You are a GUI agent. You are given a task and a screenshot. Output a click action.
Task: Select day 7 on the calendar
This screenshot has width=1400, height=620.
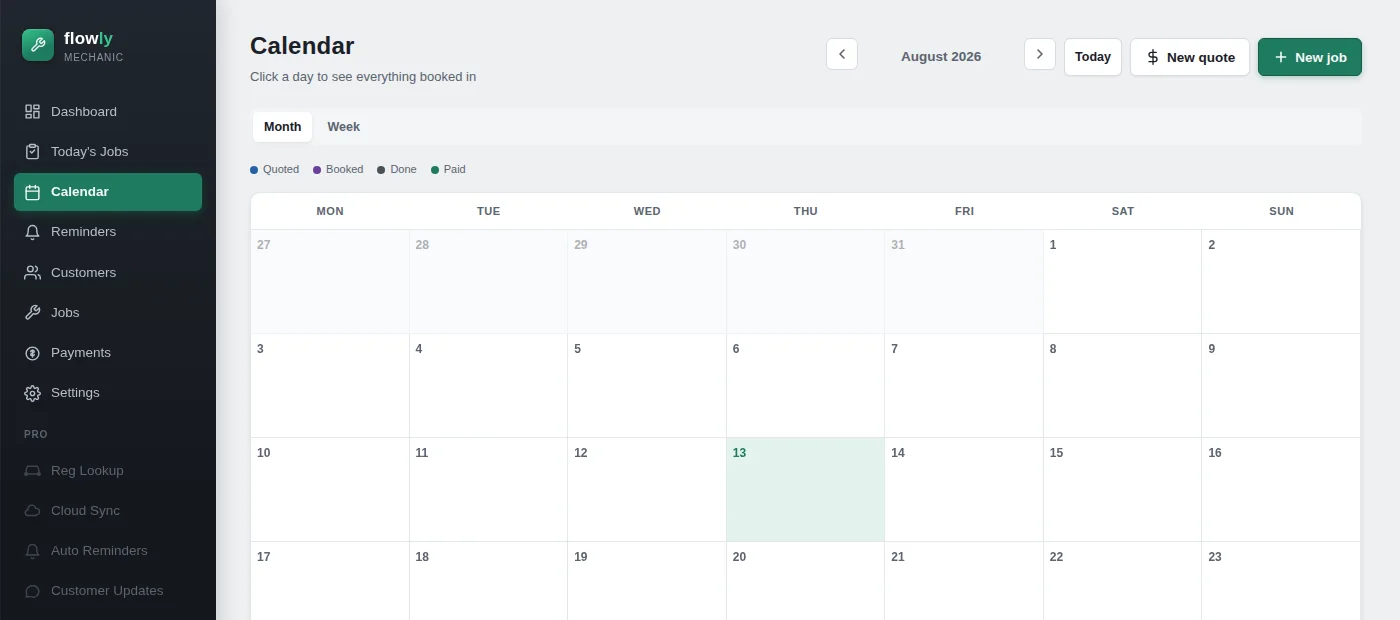pyautogui.click(x=964, y=385)
